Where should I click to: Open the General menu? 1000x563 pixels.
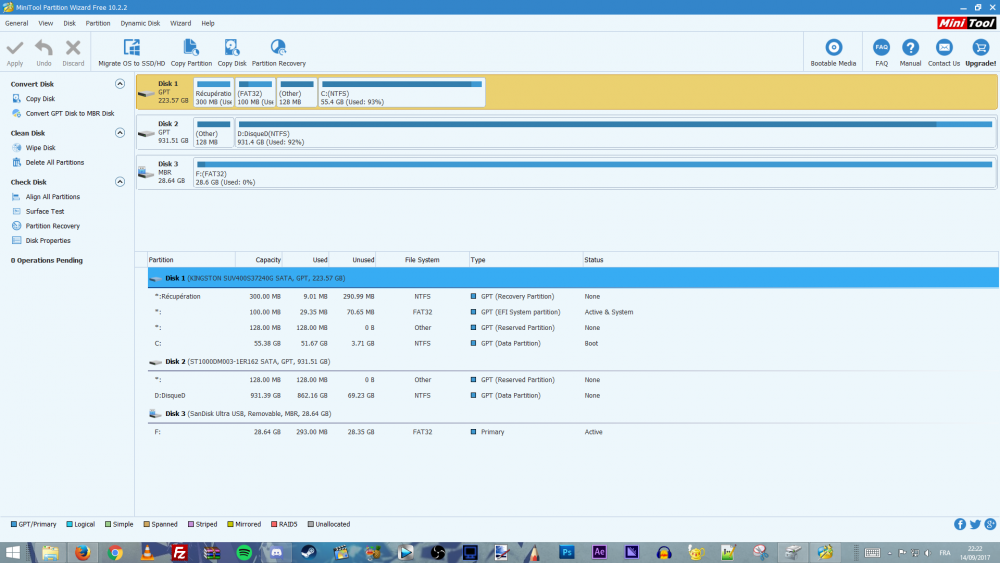pyautogui.click(x=17, y=23)
